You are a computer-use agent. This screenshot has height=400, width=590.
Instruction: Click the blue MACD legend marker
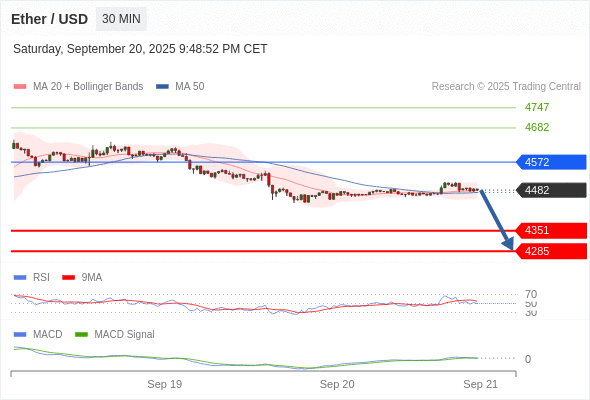pyautogui.click(x=20, y=334)
